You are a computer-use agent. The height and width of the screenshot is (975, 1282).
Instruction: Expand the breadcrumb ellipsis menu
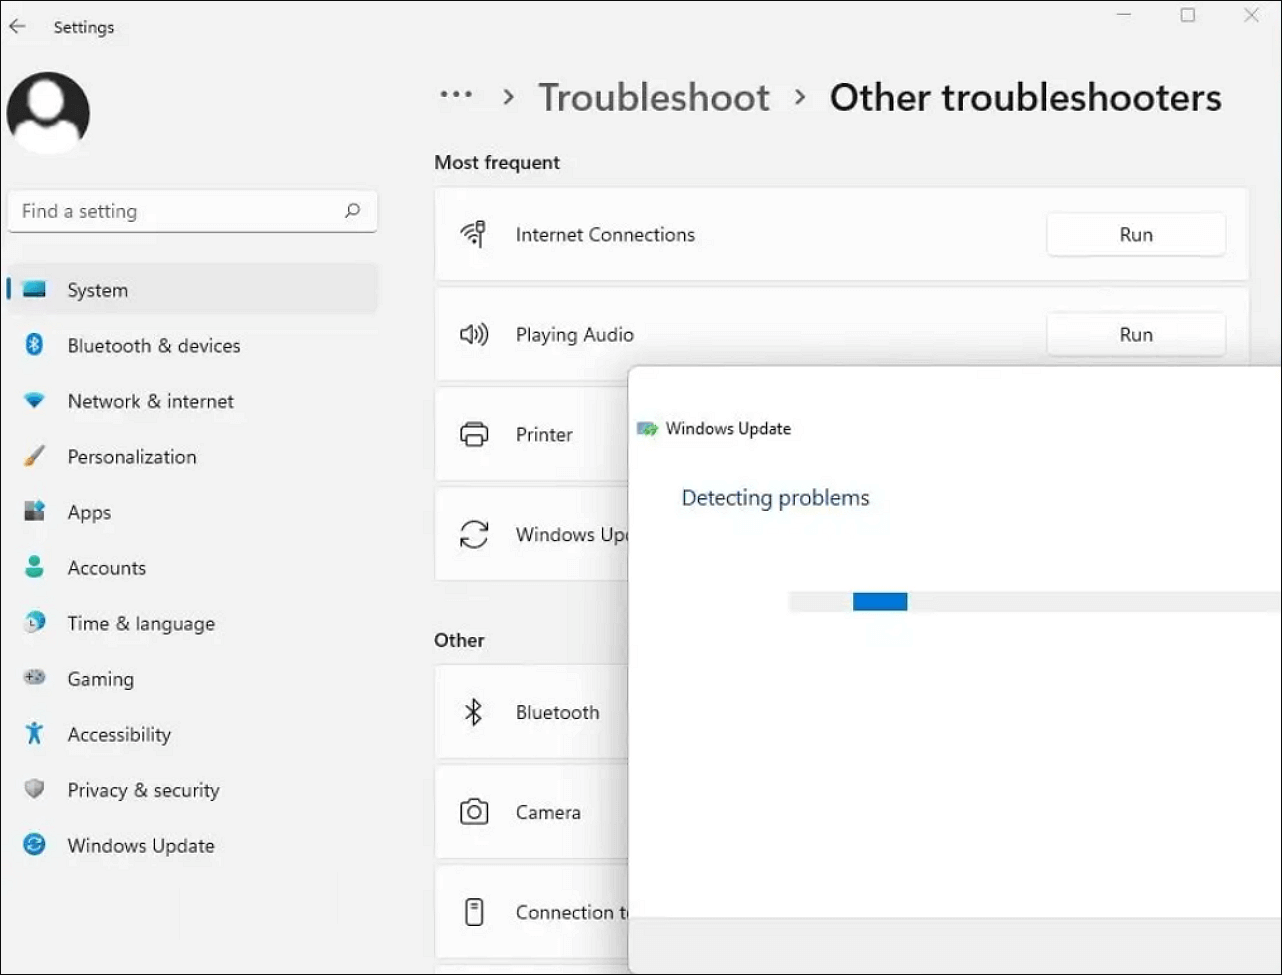[456, 95]
